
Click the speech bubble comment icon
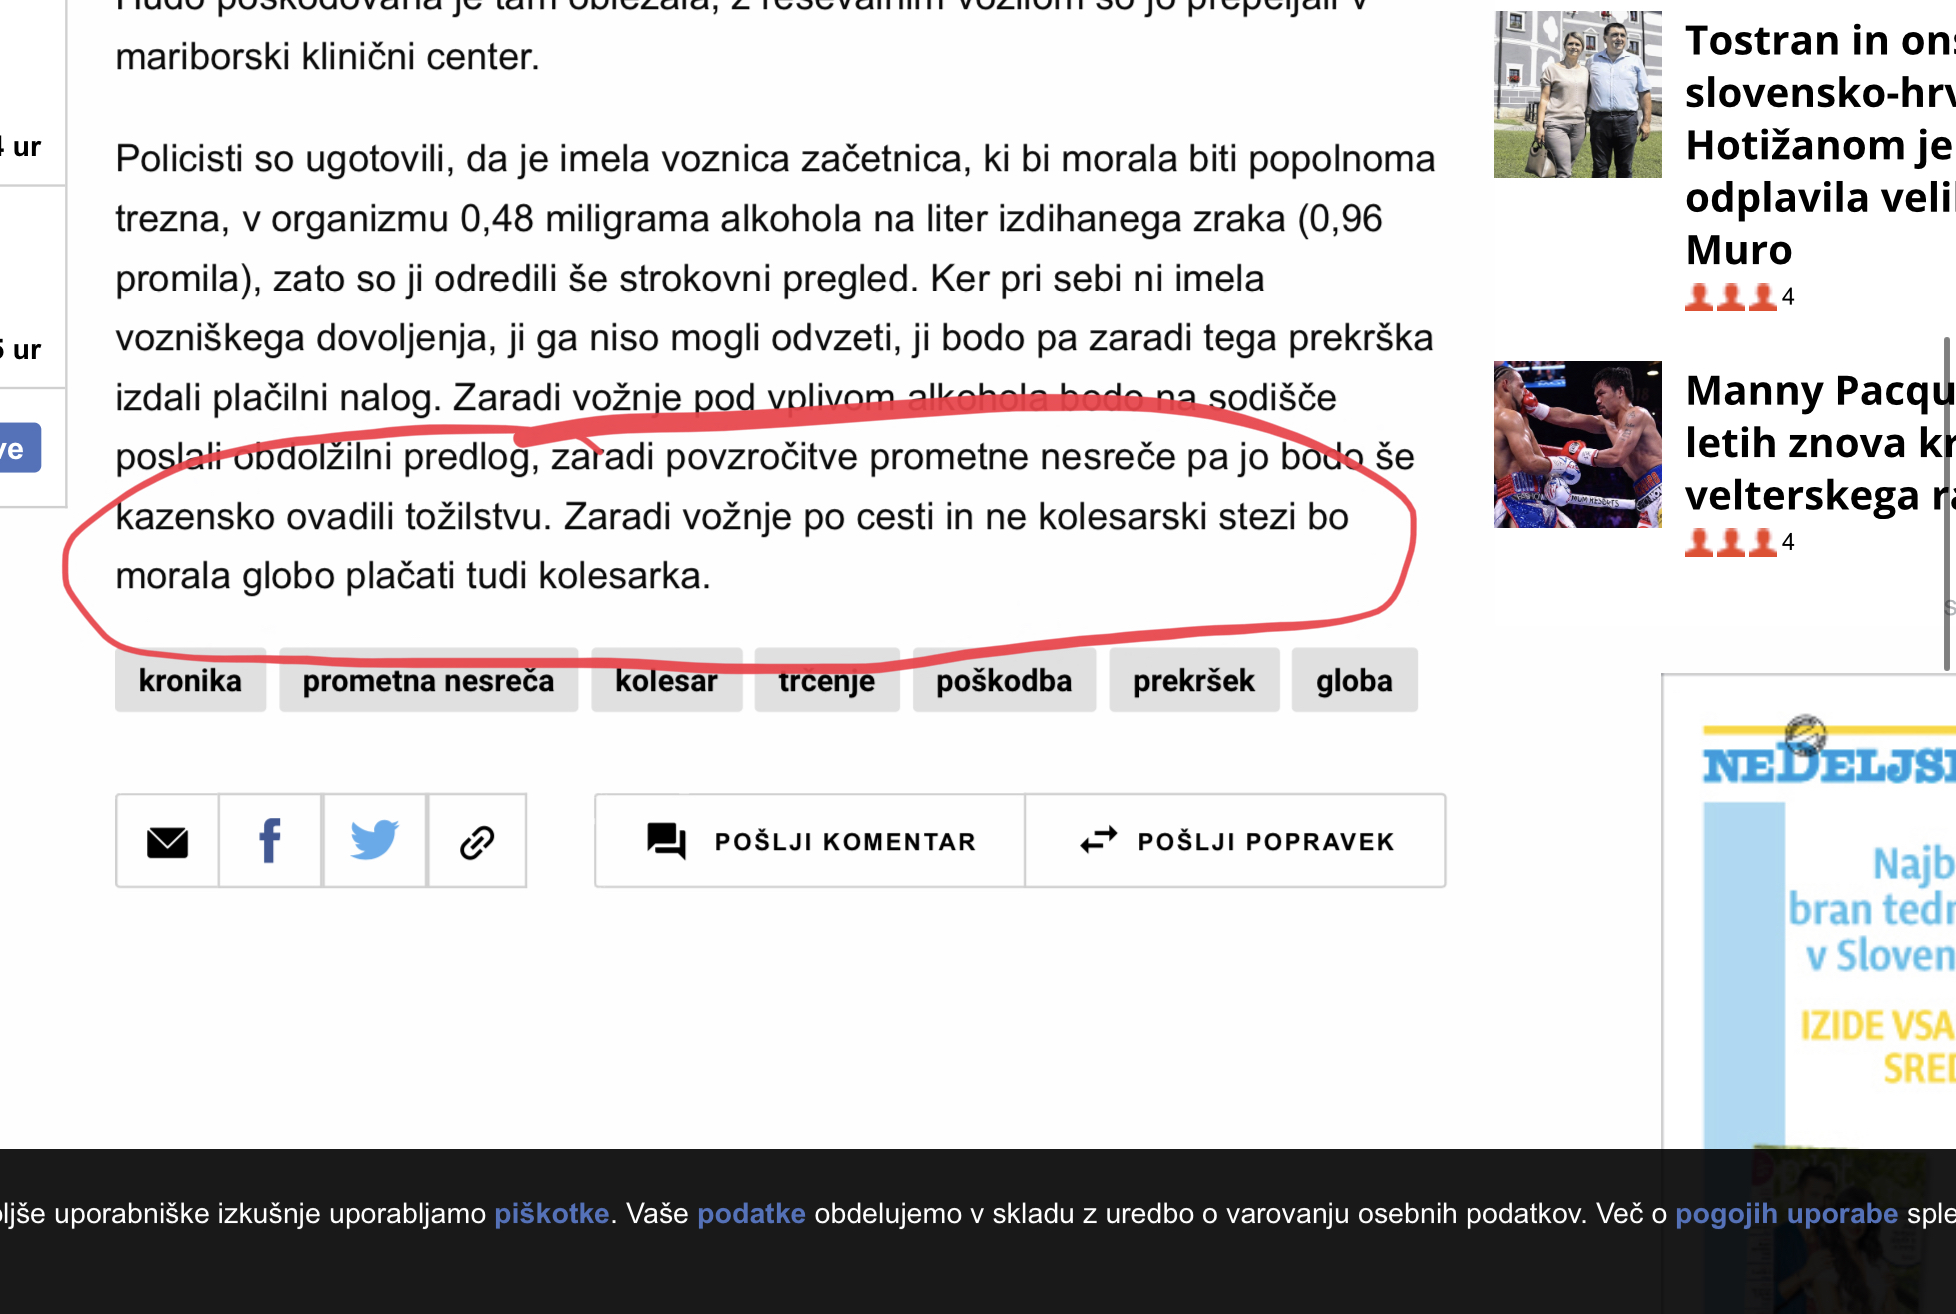(x=665, y=841)
